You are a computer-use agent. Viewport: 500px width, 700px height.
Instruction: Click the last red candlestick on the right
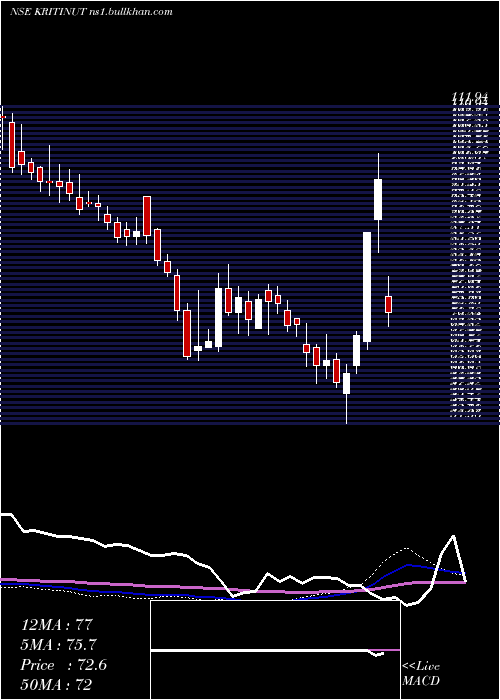pos(388,304)
